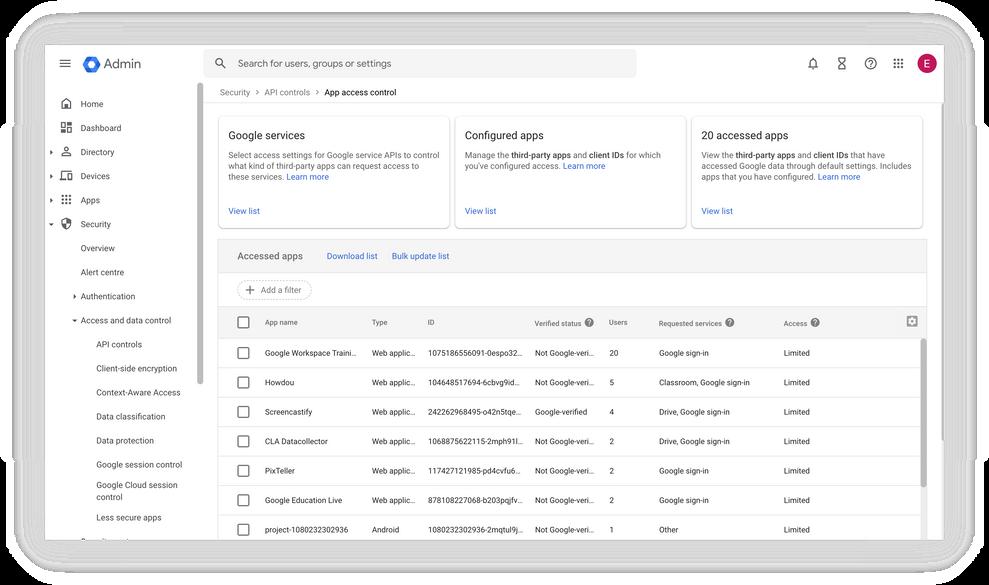Click the Verified status help icon
Viewport: 989px width, 585px height.
point(589,322)
